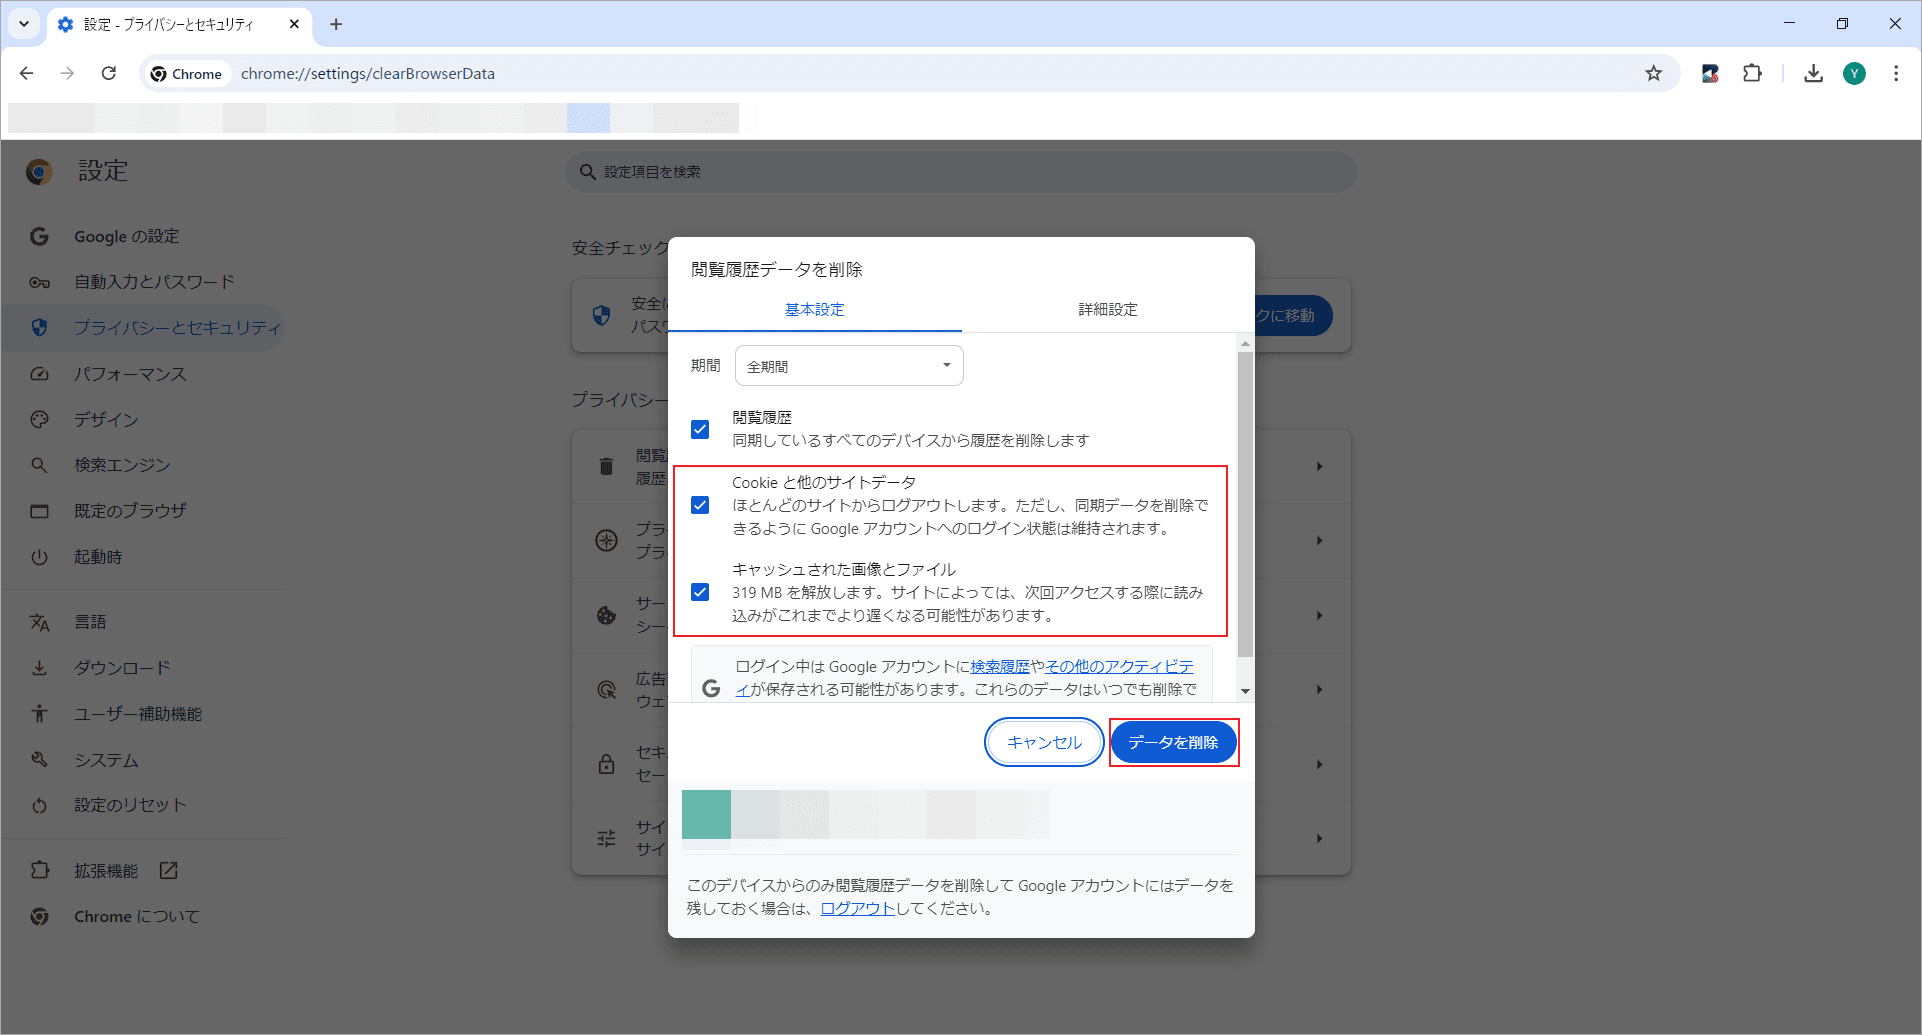Open ダウンロード settings section

(x=122, y=668)
